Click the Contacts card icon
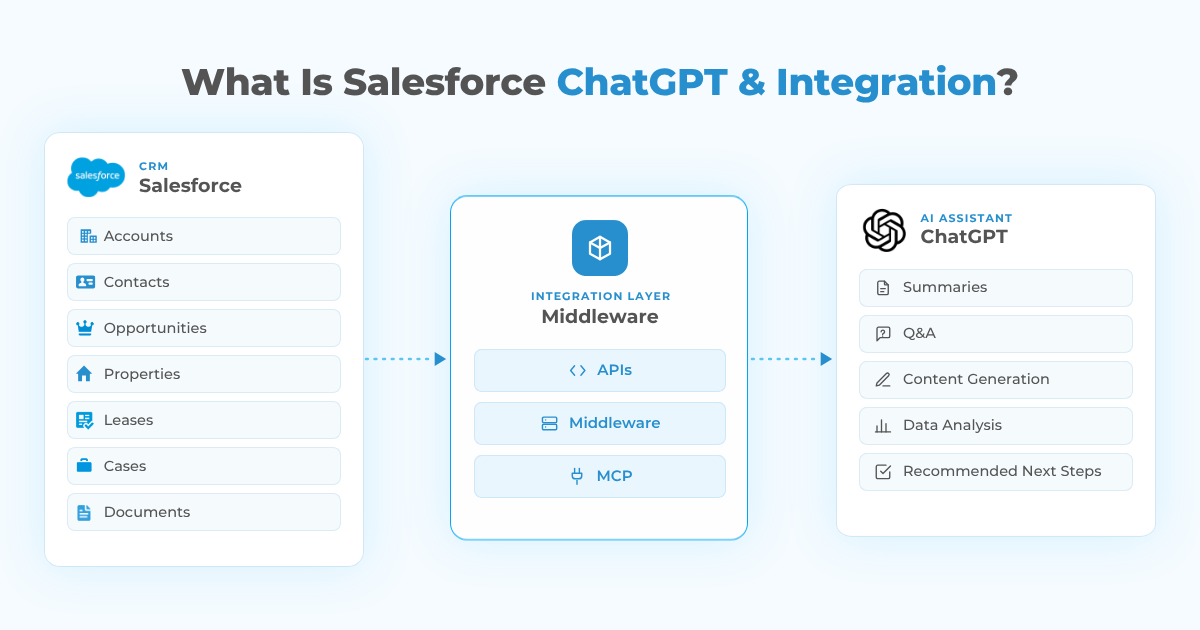The image size is (1200, 630). tap(85, 282)
